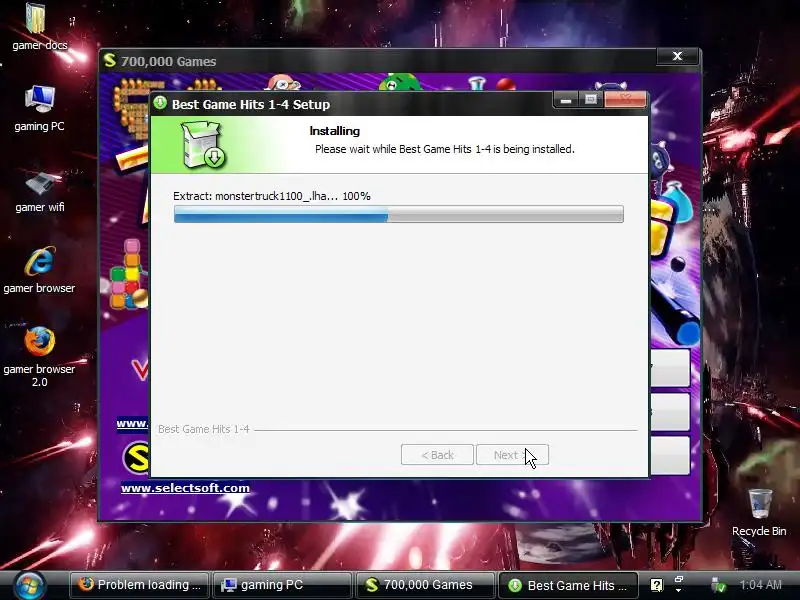Click the Installing heading text
Image resolution: width=800 pixels, height=600 pixels.
click(334, 131)
